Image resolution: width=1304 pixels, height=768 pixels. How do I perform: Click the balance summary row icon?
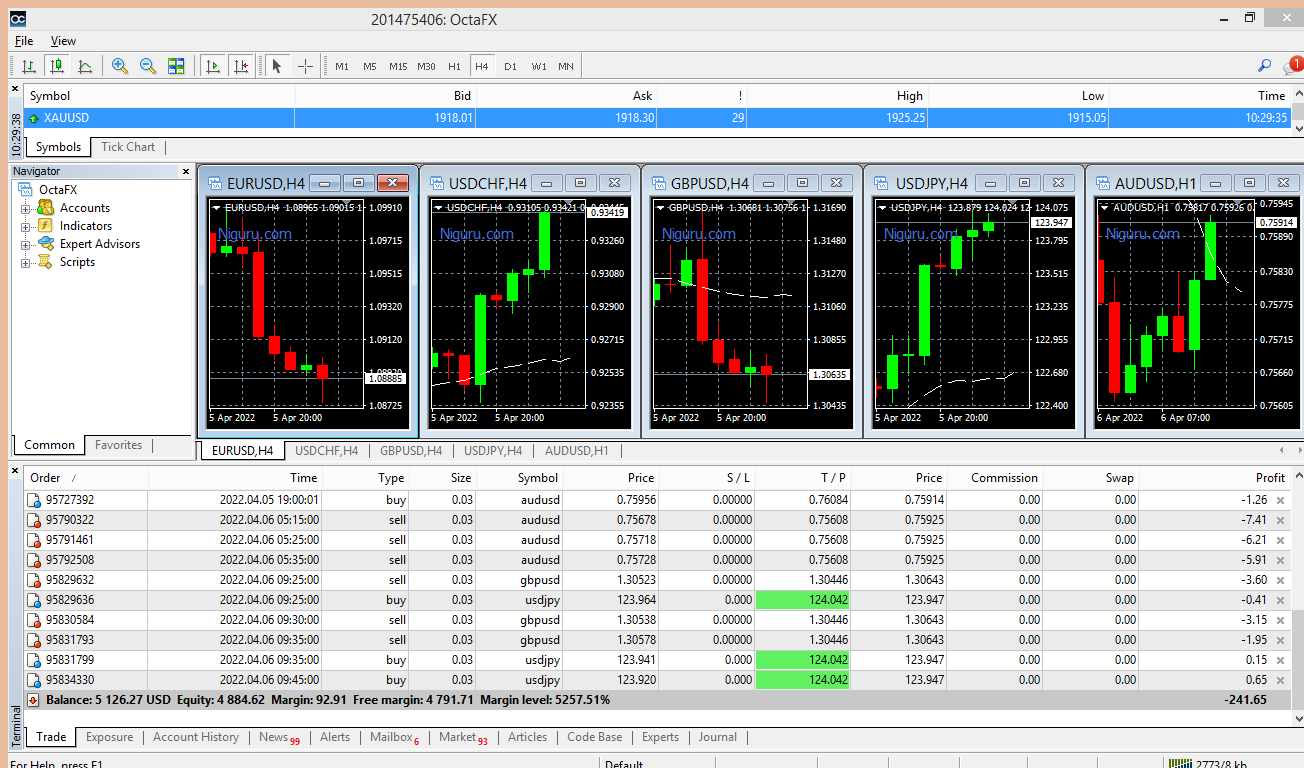[34, 700]
